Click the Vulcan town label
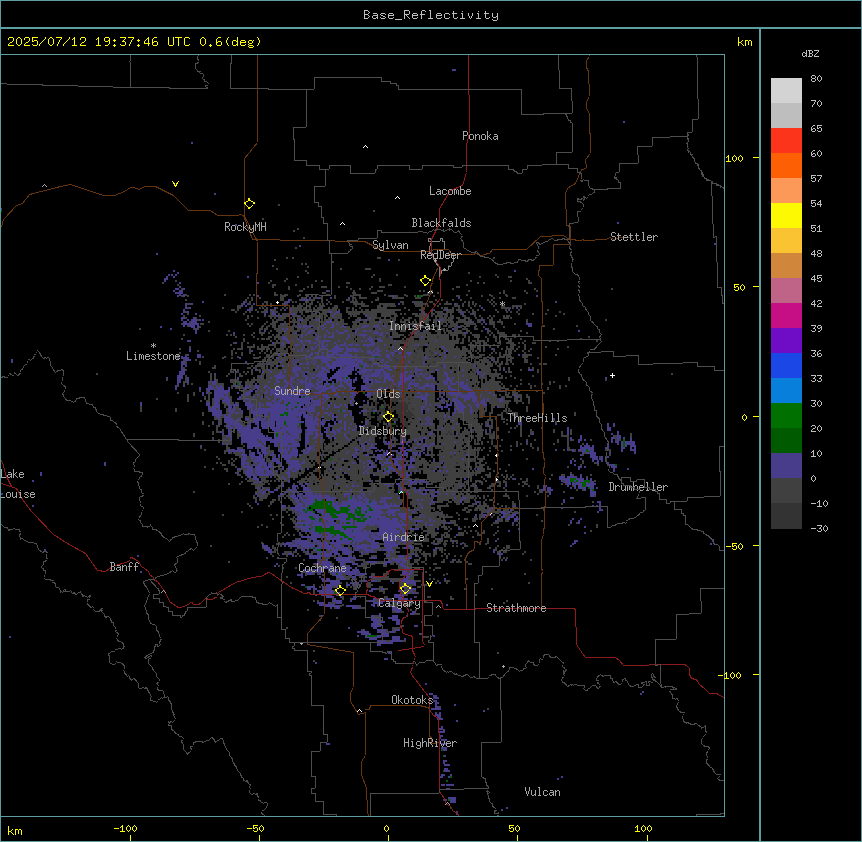This screenshot has height=842, width=862. tap(542, 792)
